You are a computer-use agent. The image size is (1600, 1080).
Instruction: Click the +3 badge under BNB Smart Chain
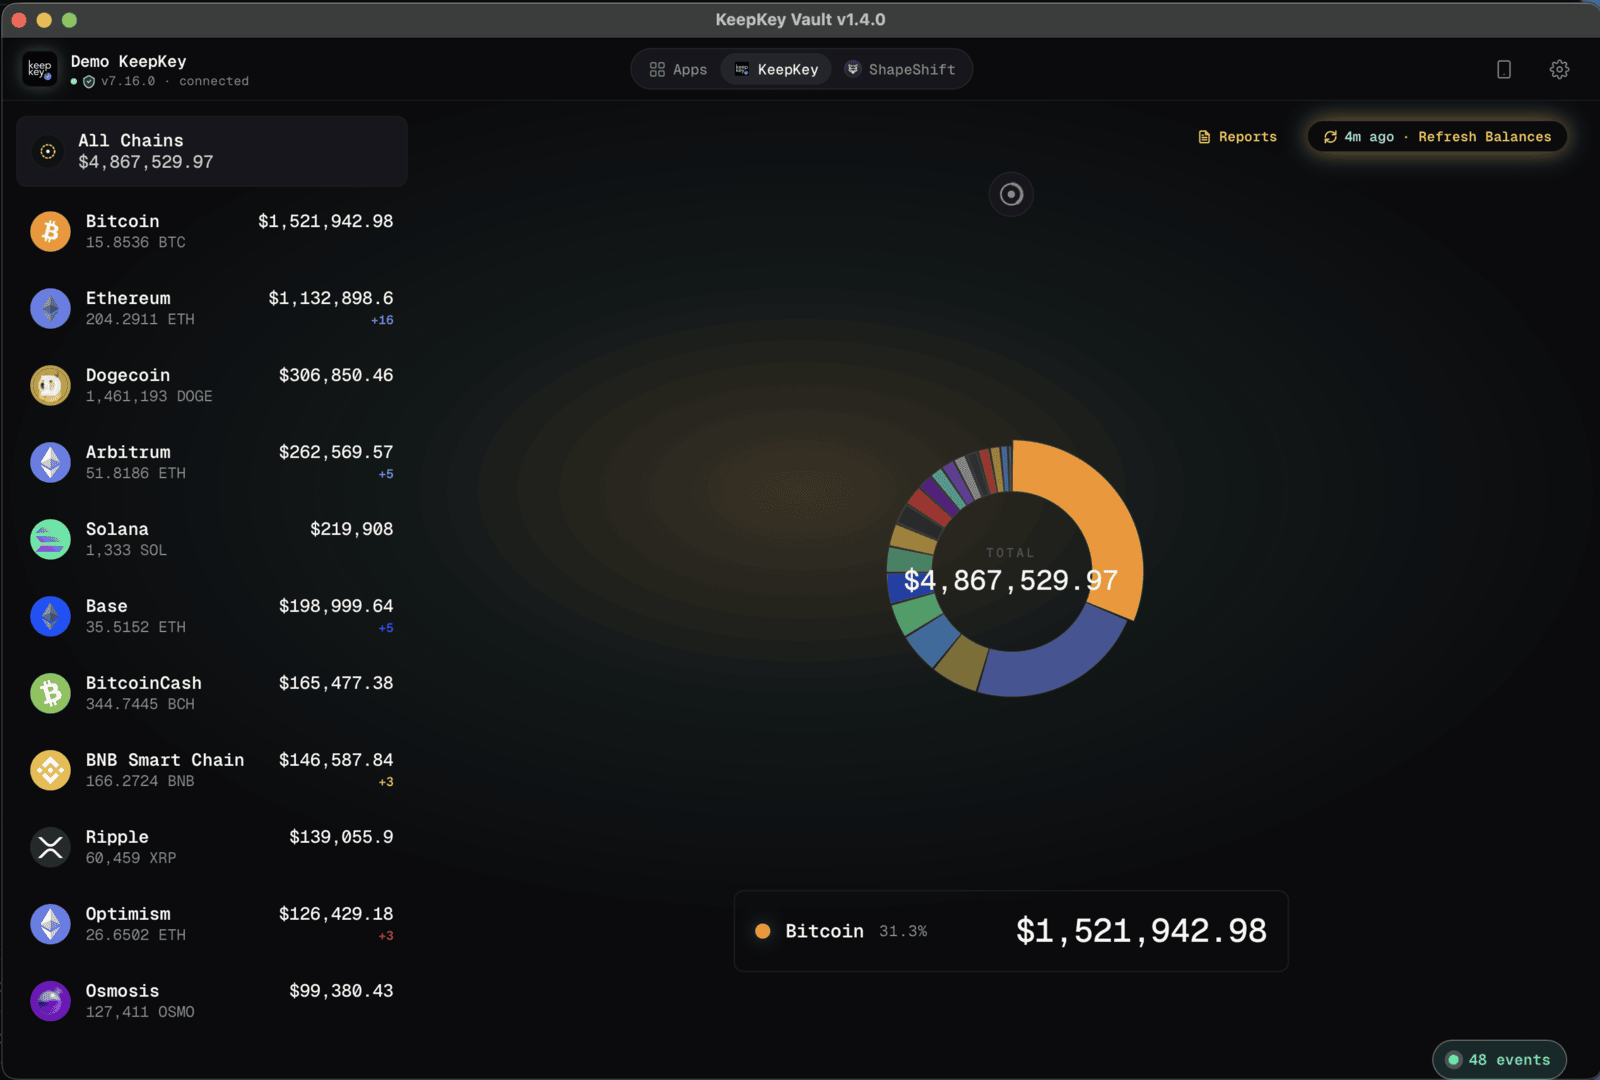pos(386,782)
